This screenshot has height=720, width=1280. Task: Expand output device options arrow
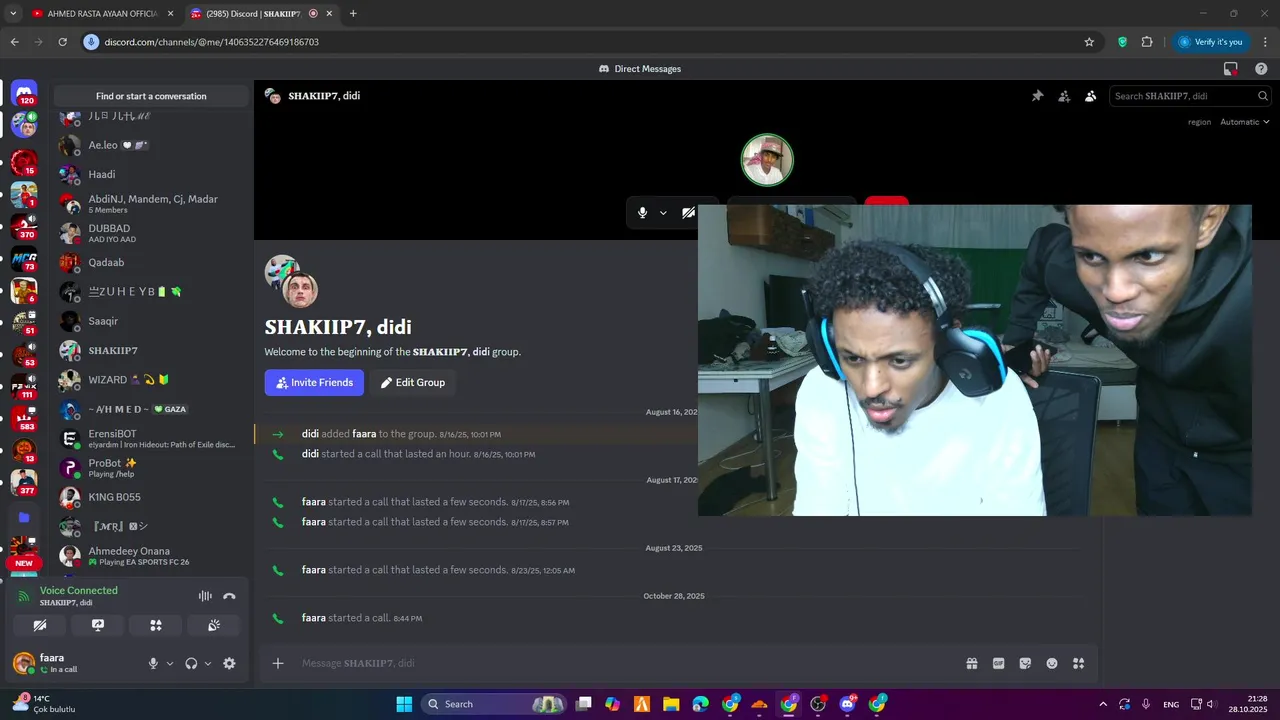tap(207, 663)
